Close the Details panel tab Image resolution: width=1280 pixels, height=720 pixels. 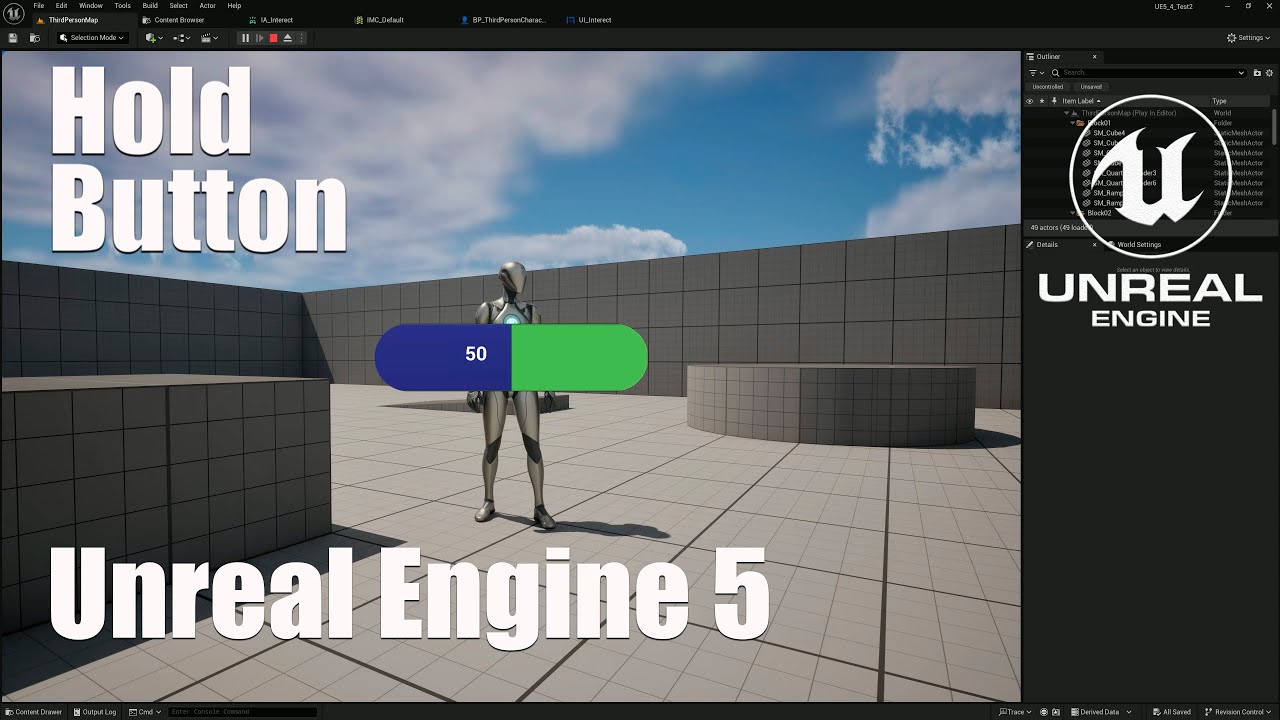[x=1094, y=245]
